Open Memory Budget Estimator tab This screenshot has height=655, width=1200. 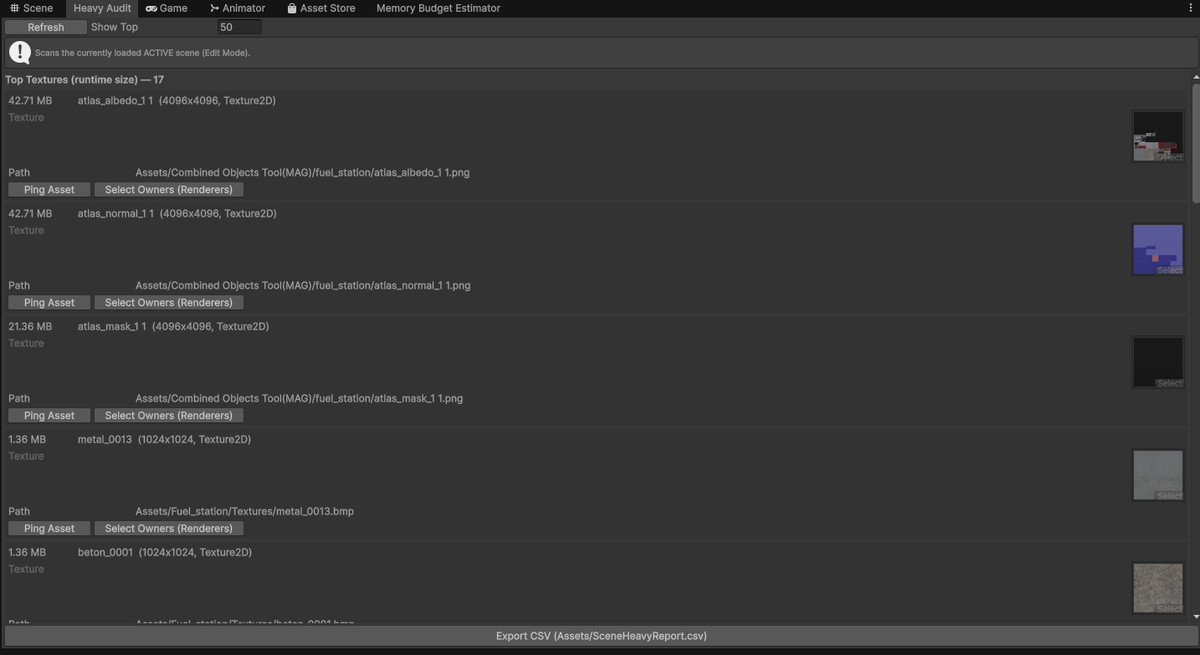point(438,8)
